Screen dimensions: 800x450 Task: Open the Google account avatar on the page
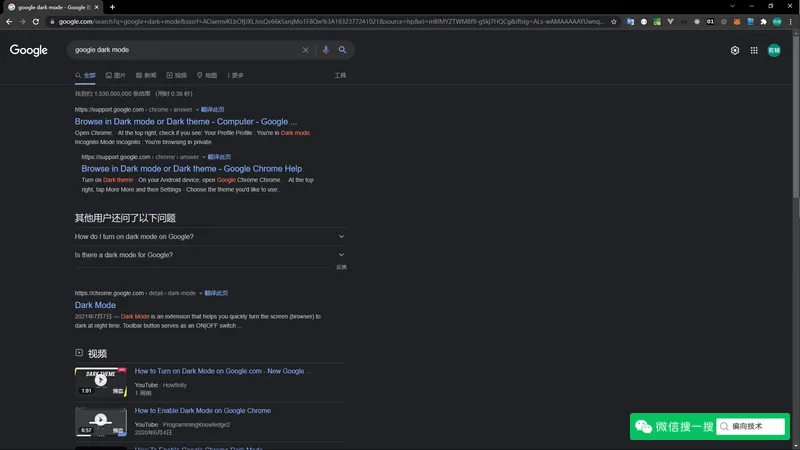774,50
